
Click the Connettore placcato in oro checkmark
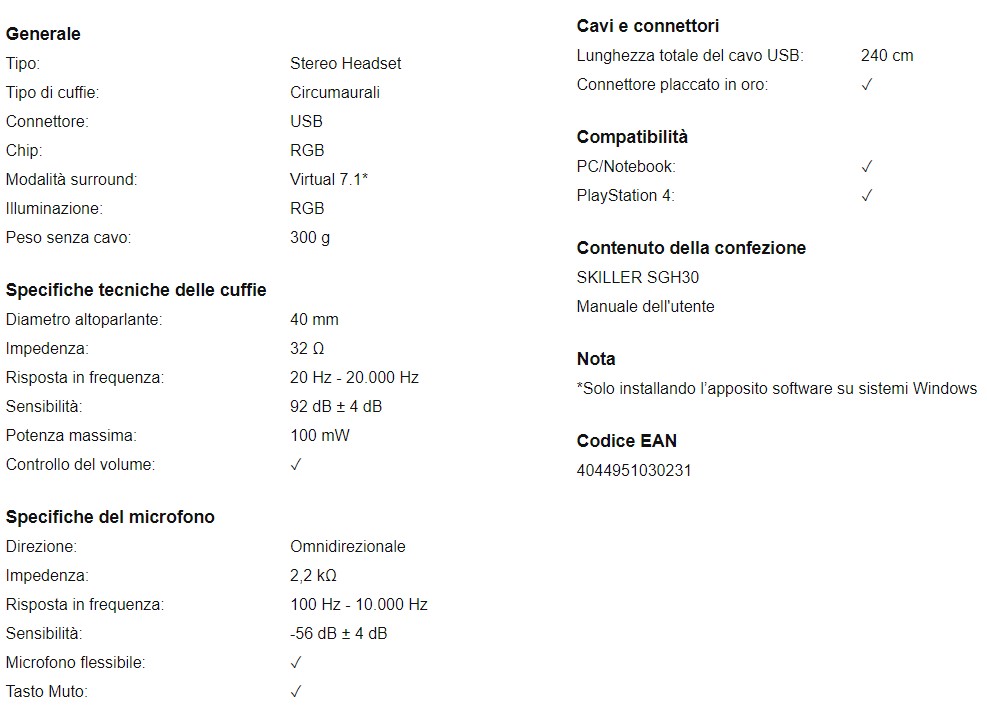867,84
